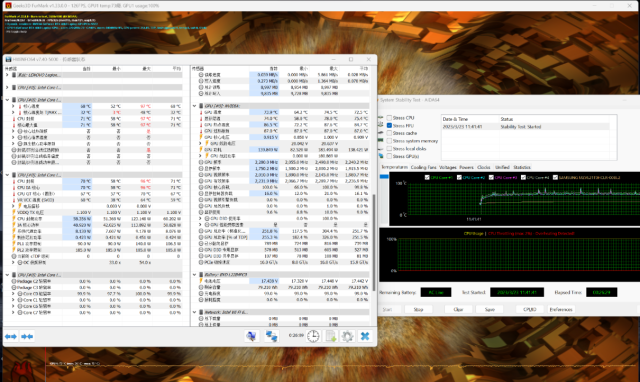The height and width of the screenshot is (382, 640).
Task: Start logging with the sheet-plus icon
Action: pyautogui.click(x=330, y=336)
